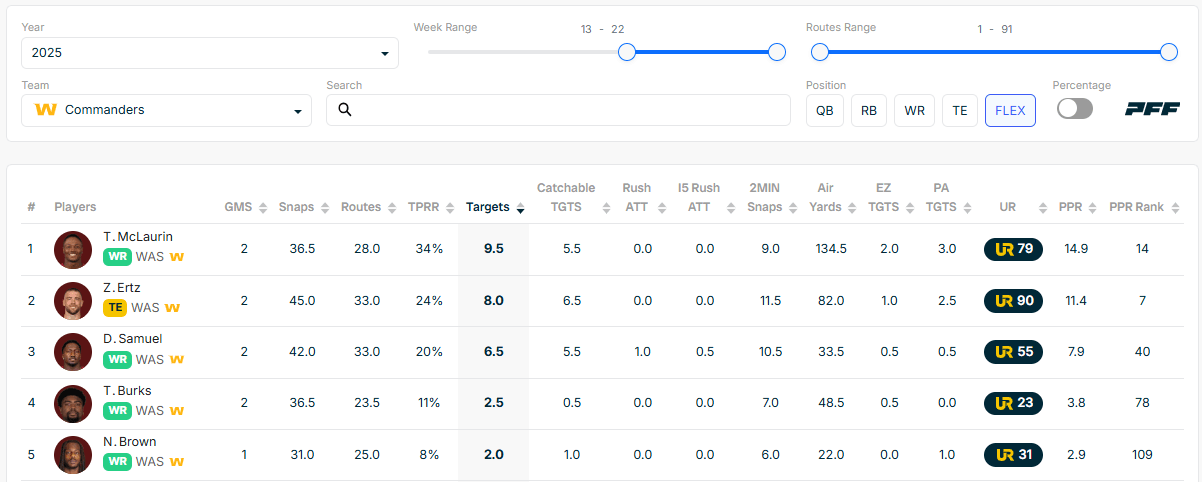Click the UR 90 rating badge for Z. Ertz
The width and height of the screenshot is (1202, 482).
point(1013,300)
